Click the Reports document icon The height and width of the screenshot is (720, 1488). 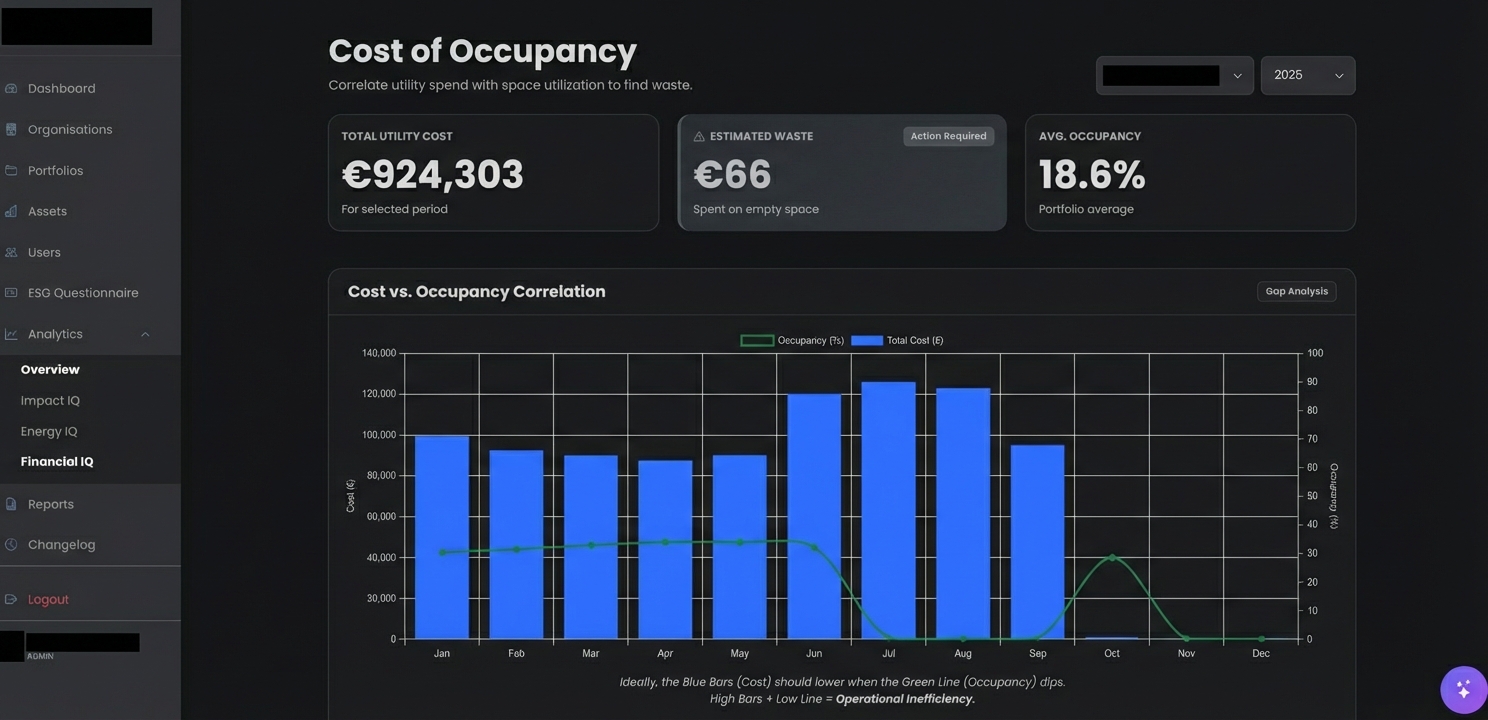point(10,503)
